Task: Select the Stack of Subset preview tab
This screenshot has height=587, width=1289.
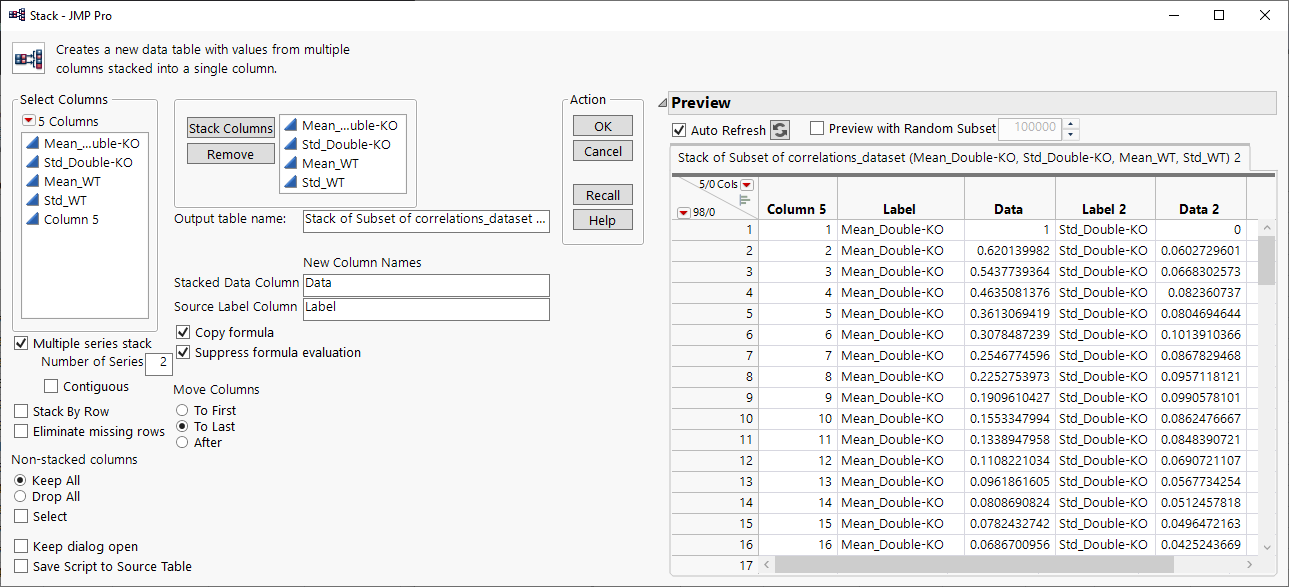Action: 959,158
